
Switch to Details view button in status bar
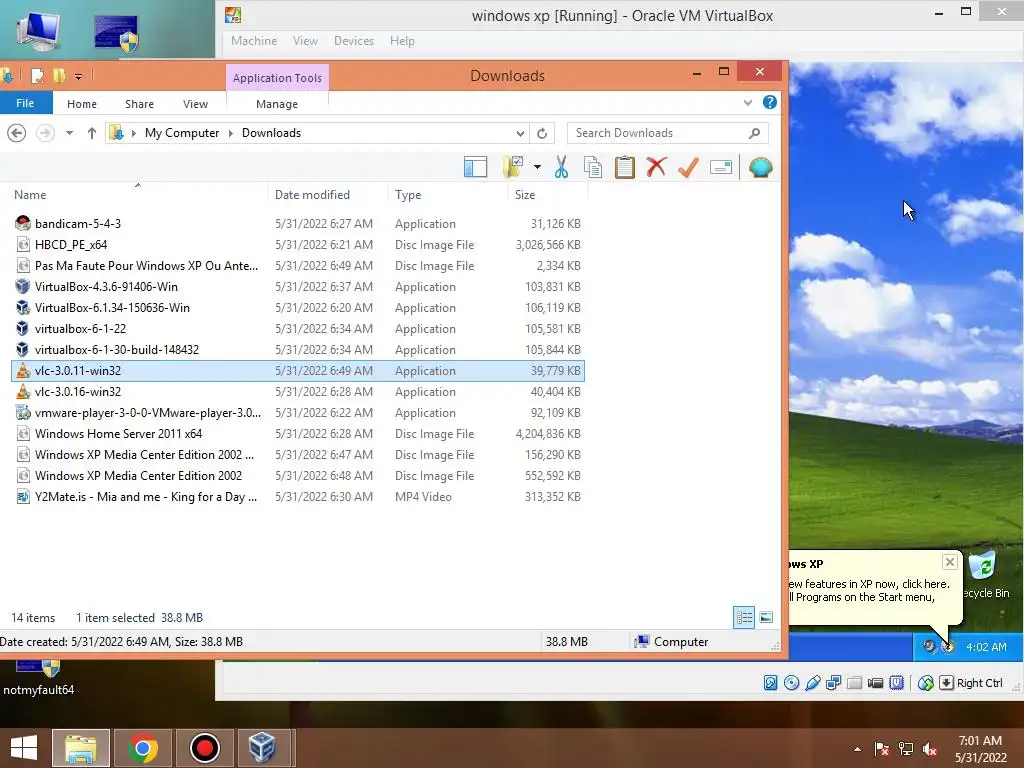744,617
